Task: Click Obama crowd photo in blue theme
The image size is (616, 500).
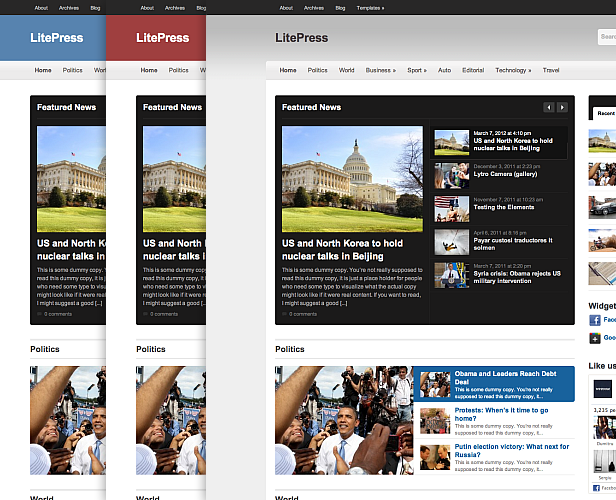Action: [68, 420]
